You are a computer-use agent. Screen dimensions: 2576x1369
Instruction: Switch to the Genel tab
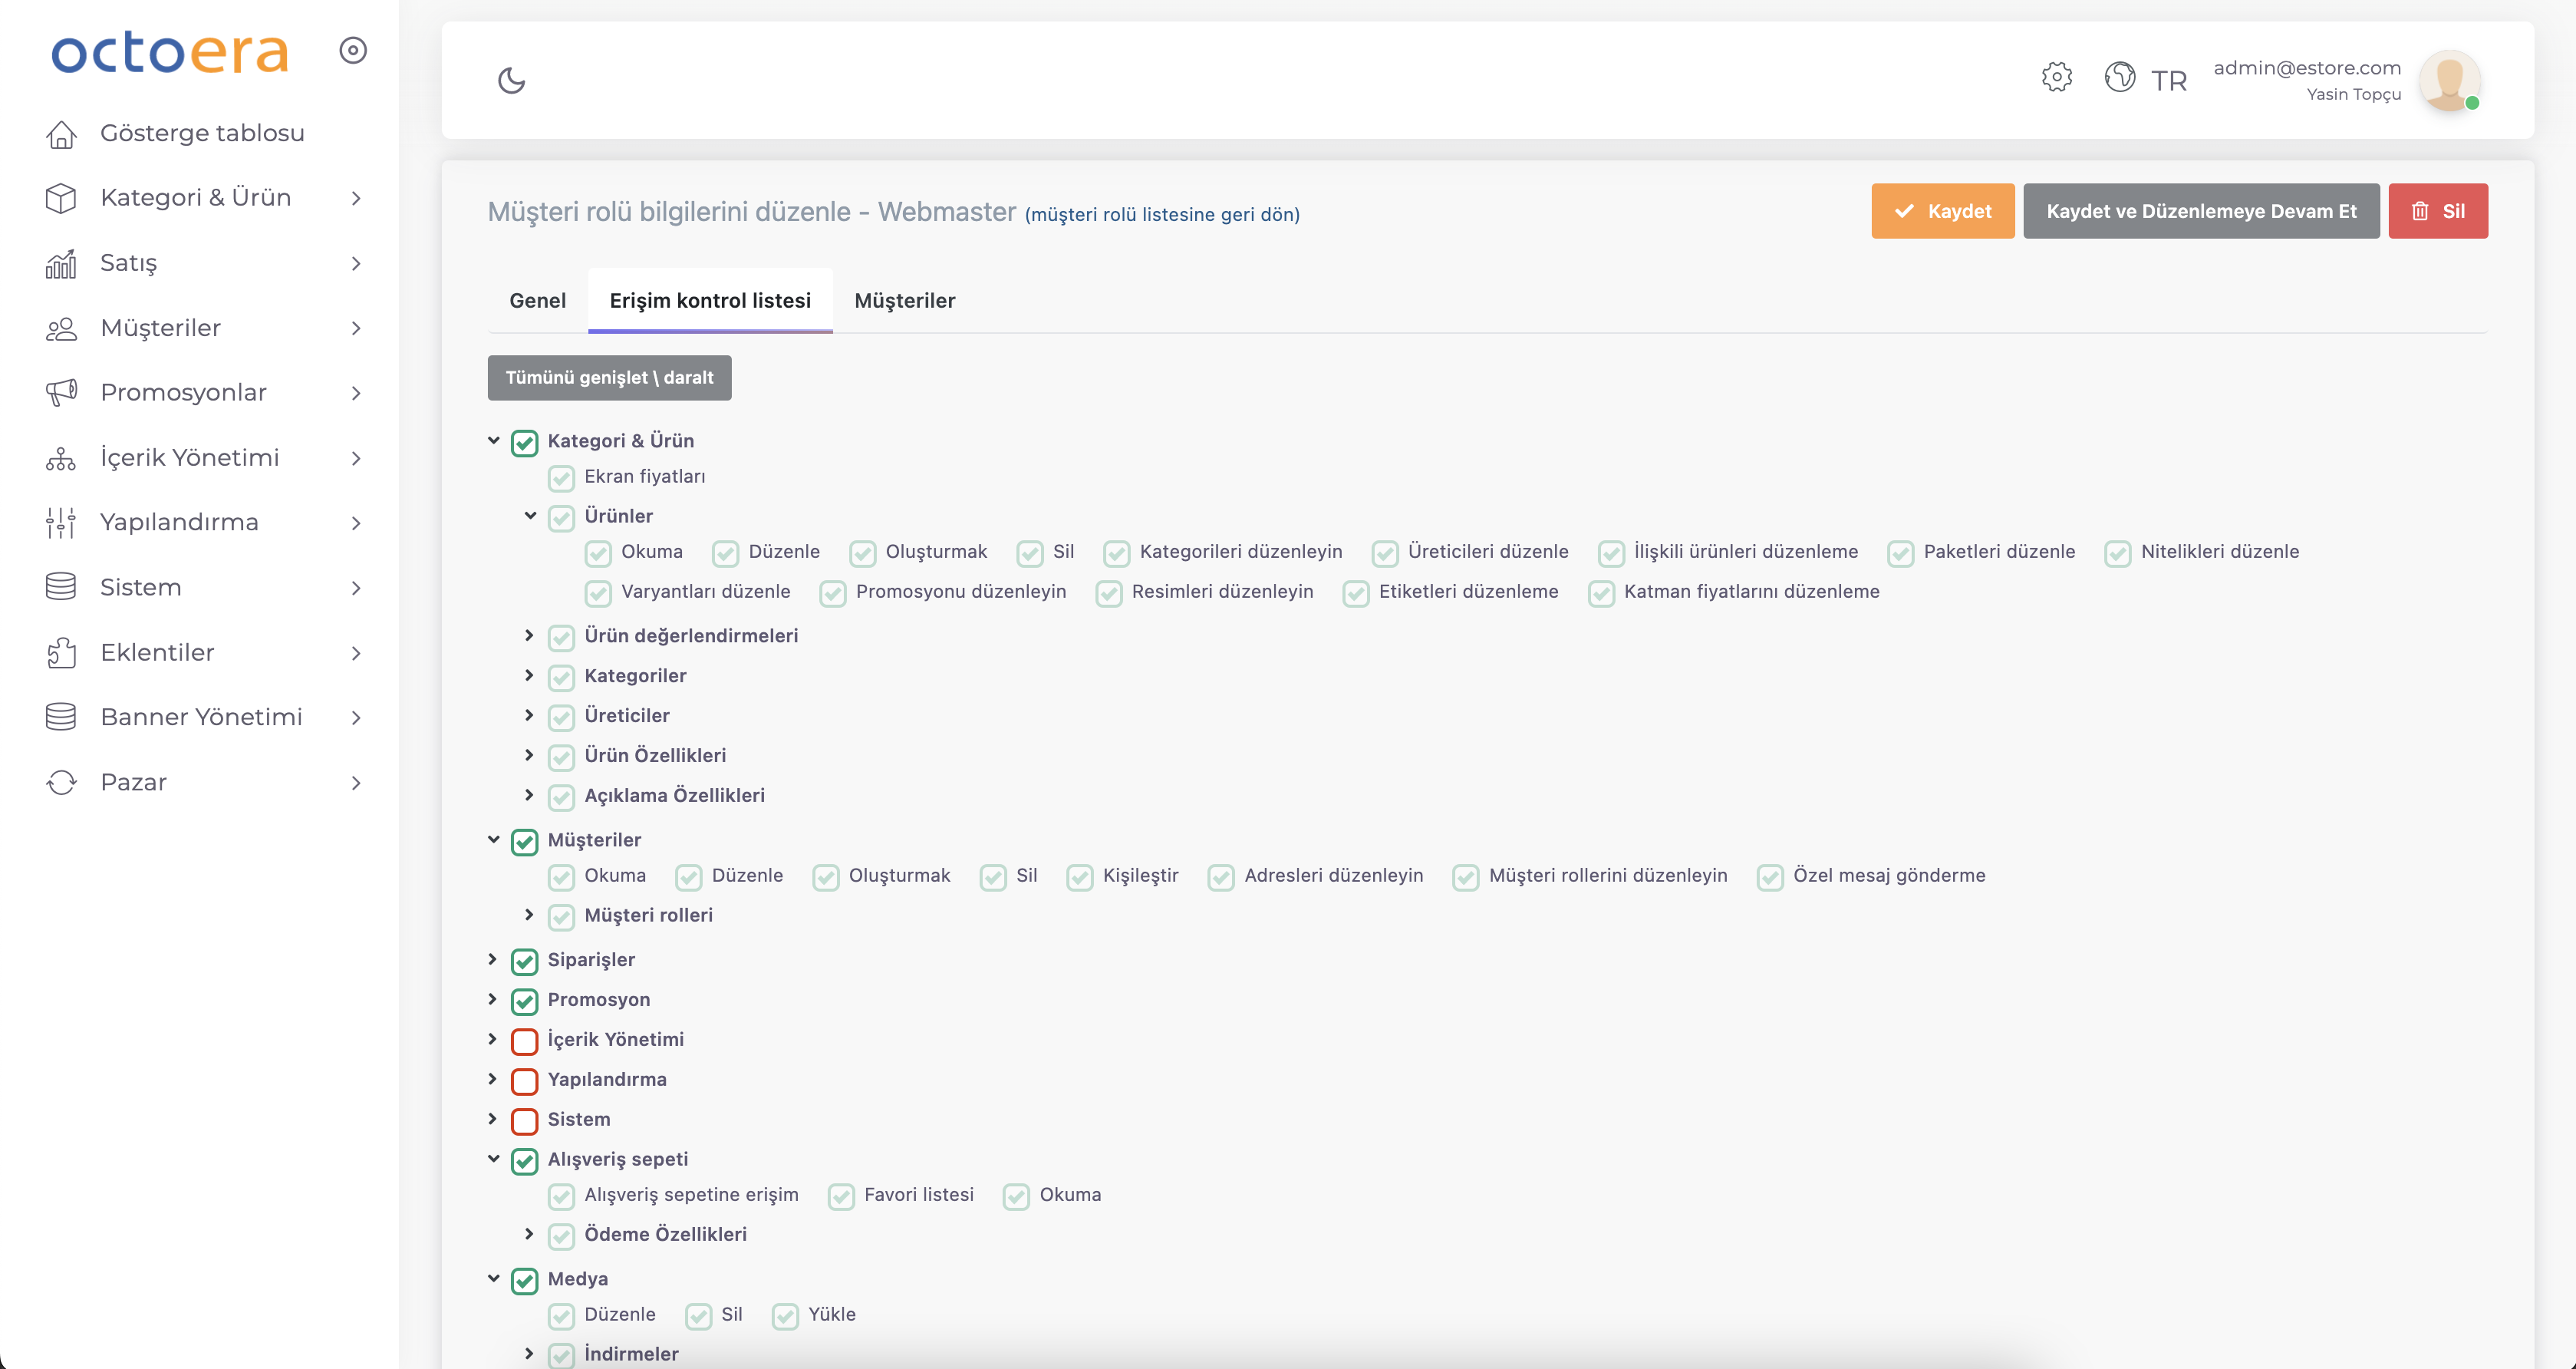pos(537,300)
